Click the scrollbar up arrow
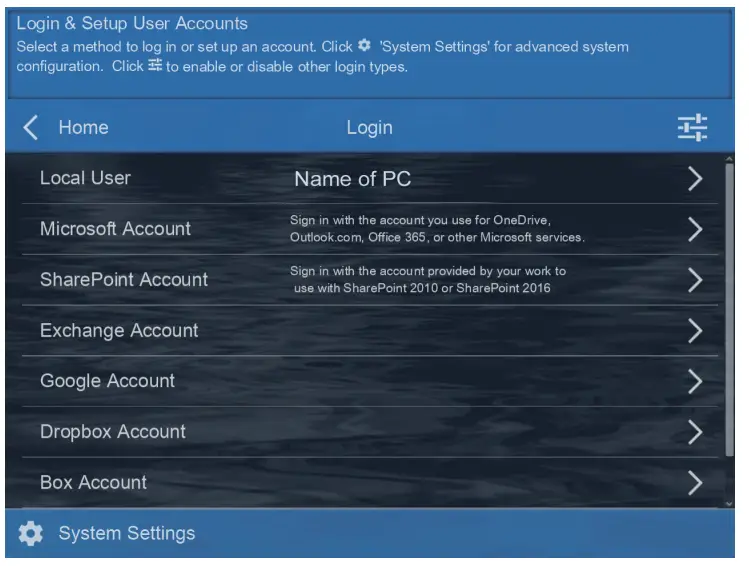749x566 pixels. [729, 159]
